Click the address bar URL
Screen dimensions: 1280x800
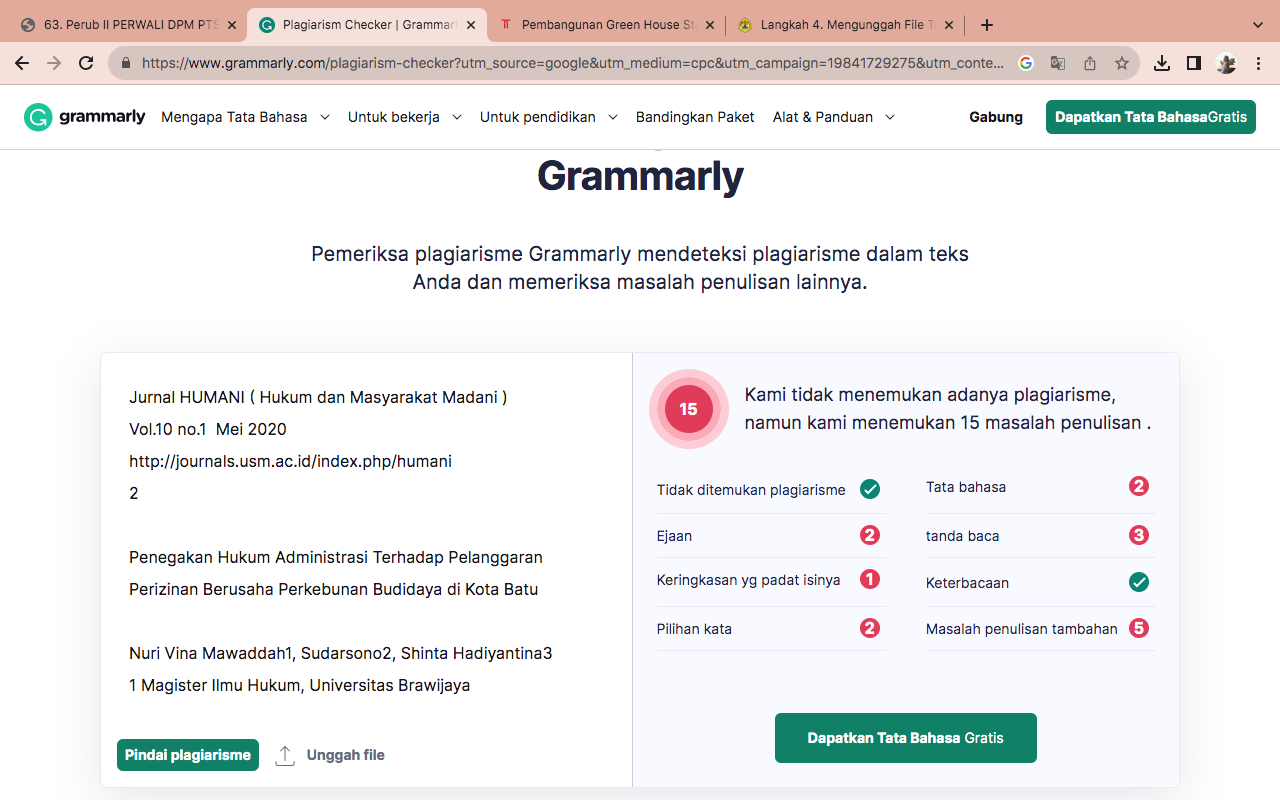[x=573, y=63]
